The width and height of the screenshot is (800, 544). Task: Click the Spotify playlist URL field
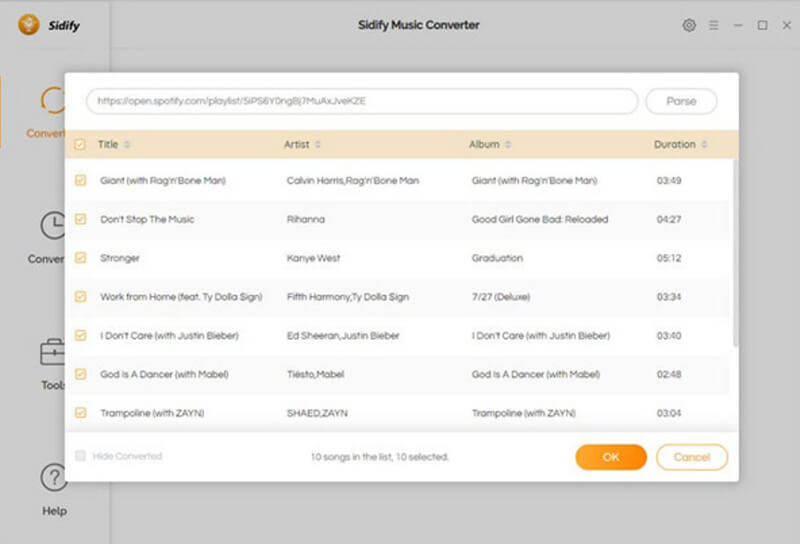(361, 101)
